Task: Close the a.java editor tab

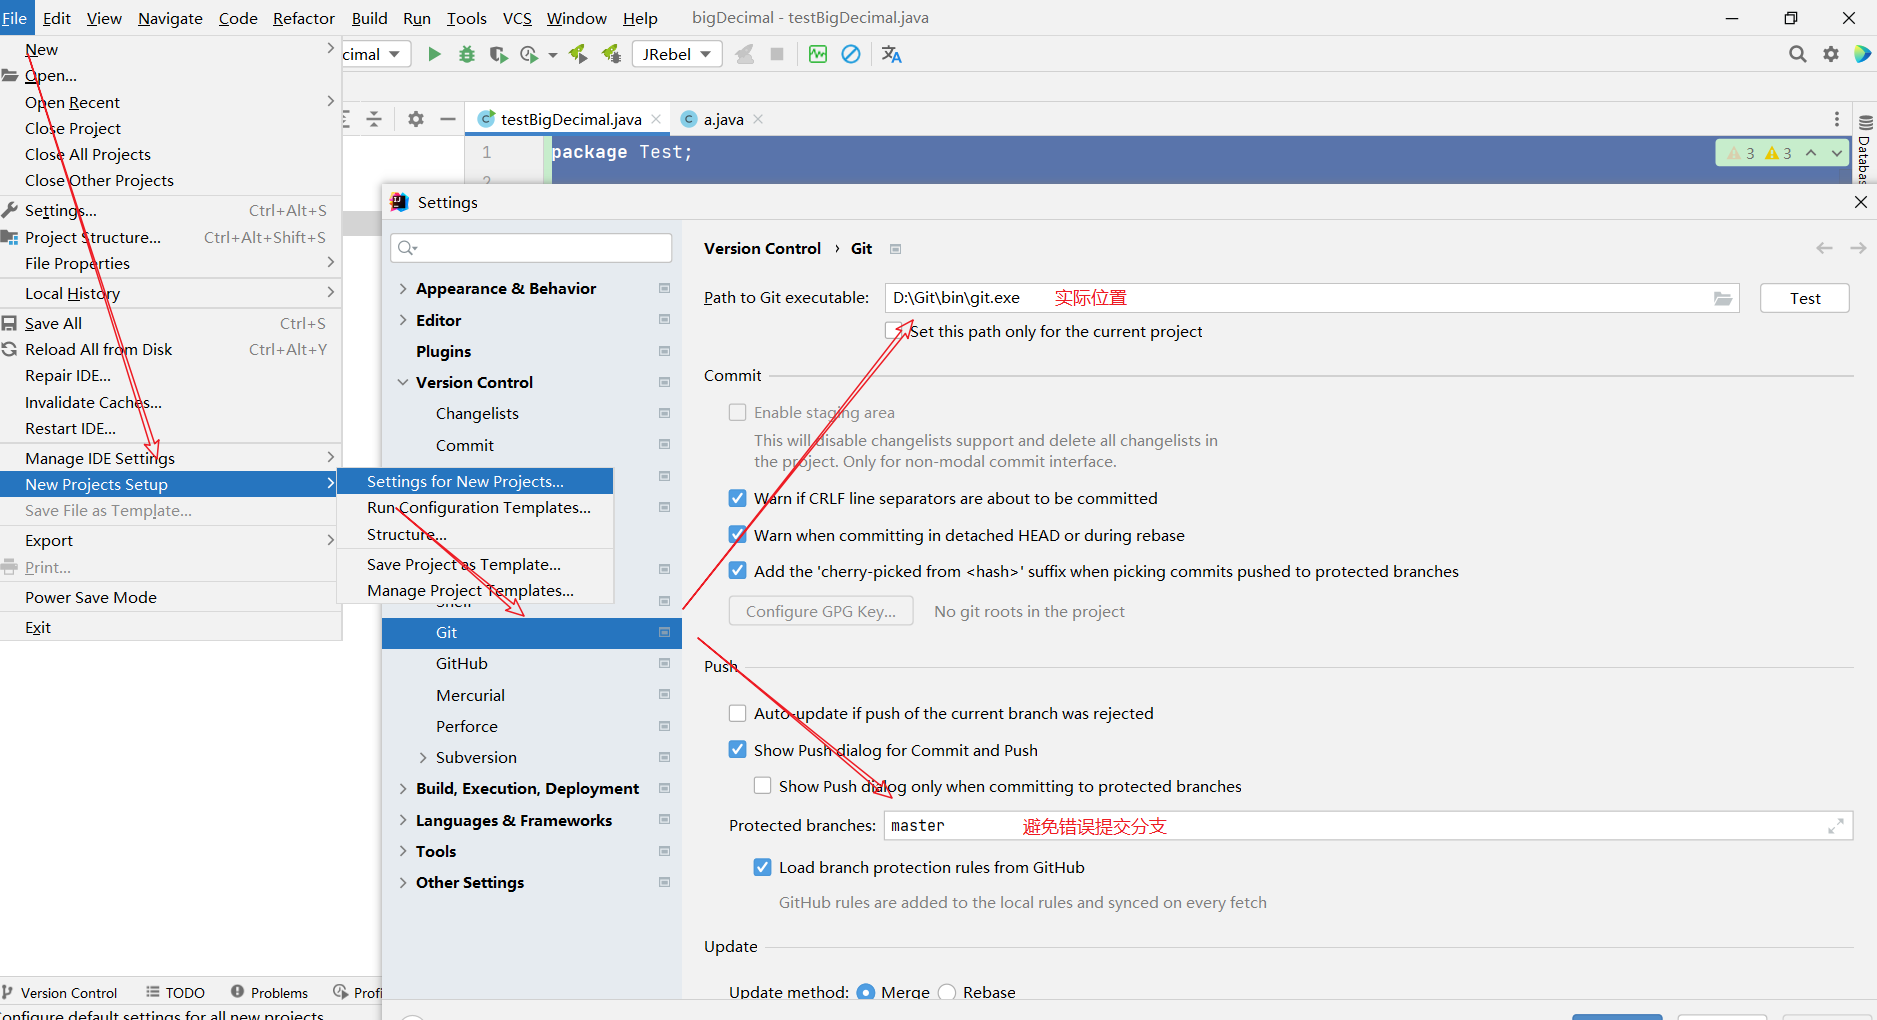Action: [x=758, y=119]
